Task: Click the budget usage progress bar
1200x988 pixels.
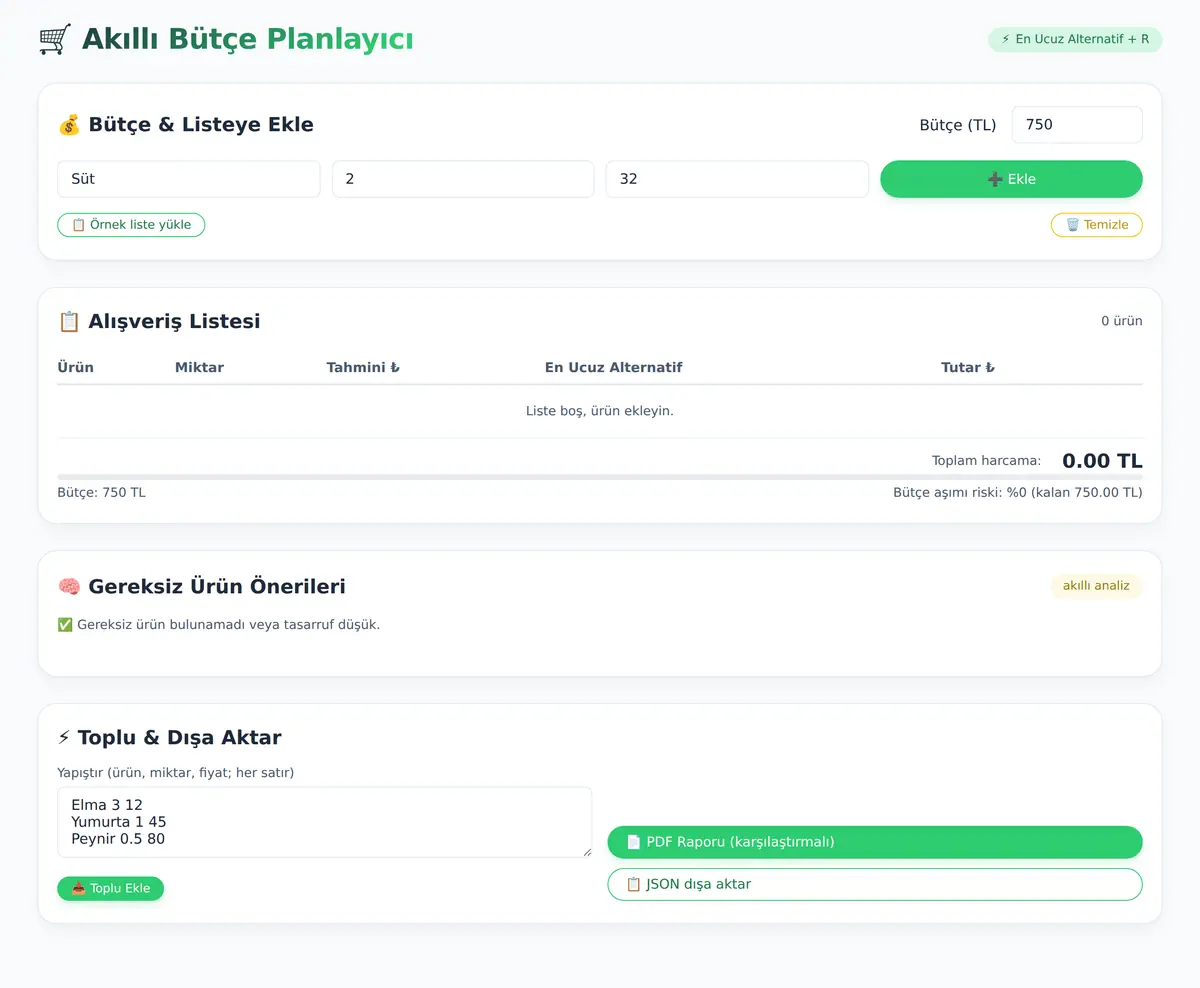Action: click(600, 477)
